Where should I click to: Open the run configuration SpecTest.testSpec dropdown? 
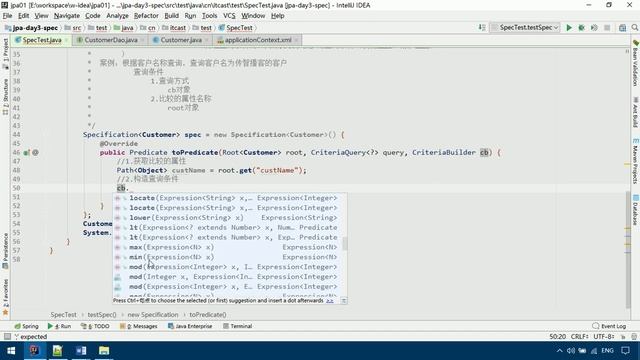[x=525, y=27]
